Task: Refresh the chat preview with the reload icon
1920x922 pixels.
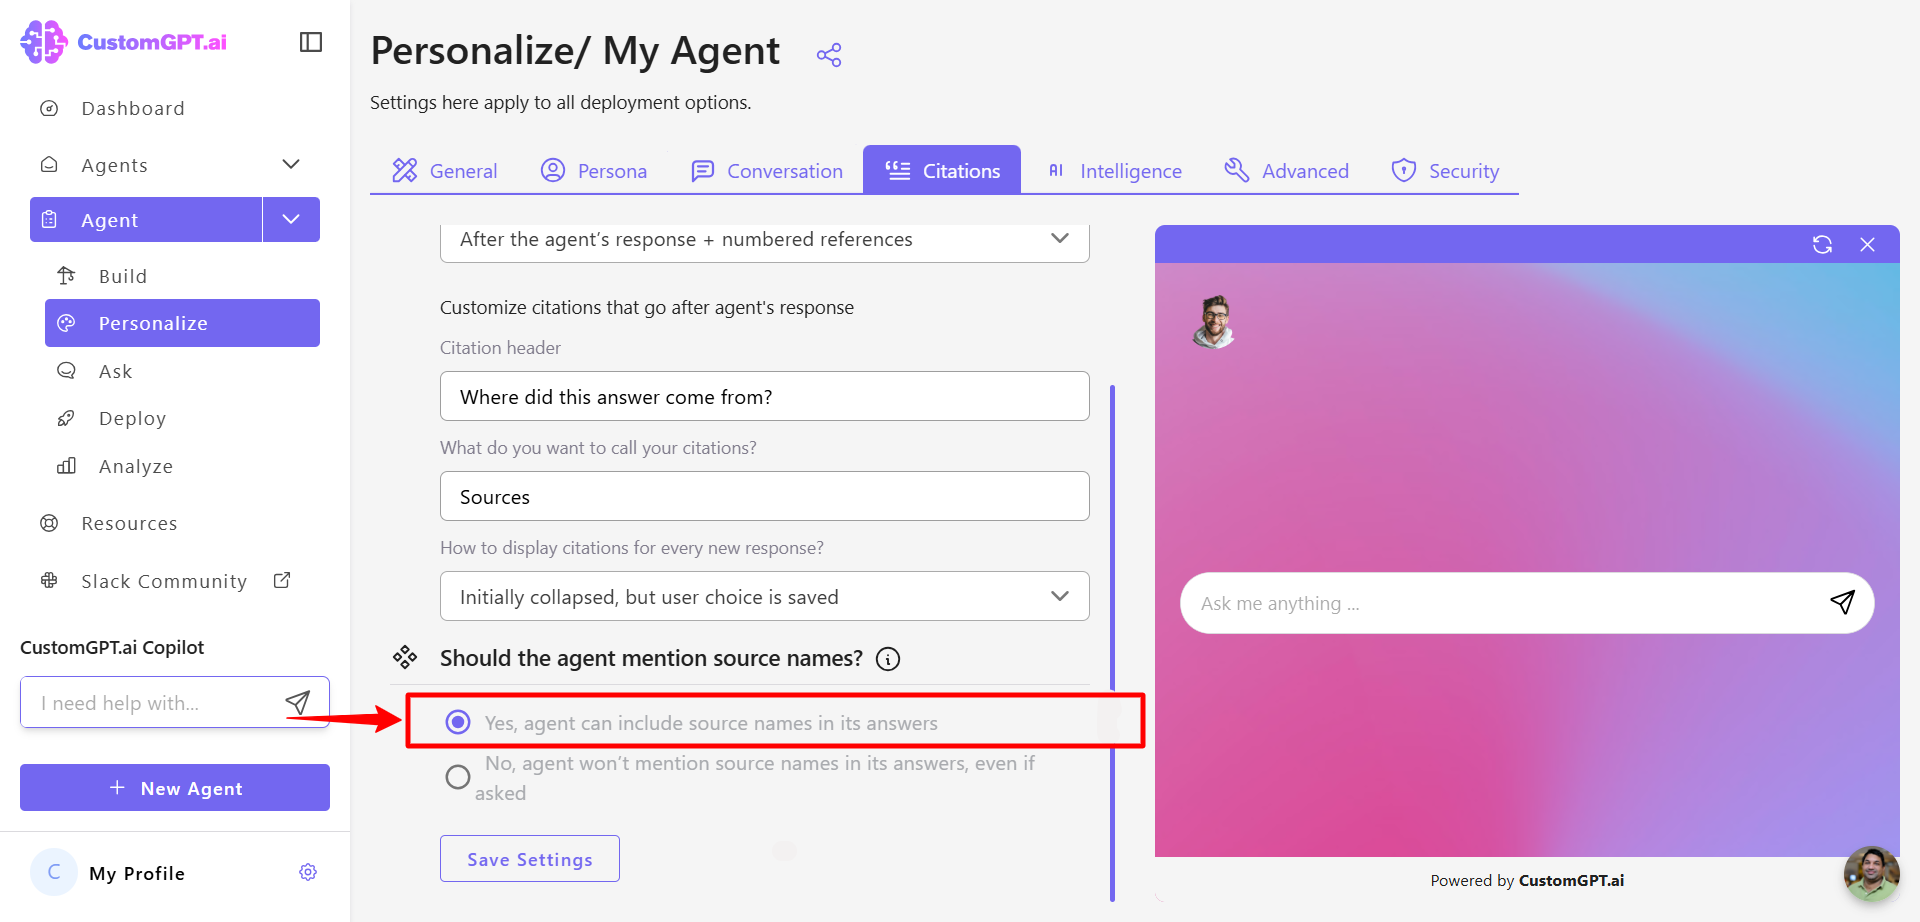Action: 1822,245
